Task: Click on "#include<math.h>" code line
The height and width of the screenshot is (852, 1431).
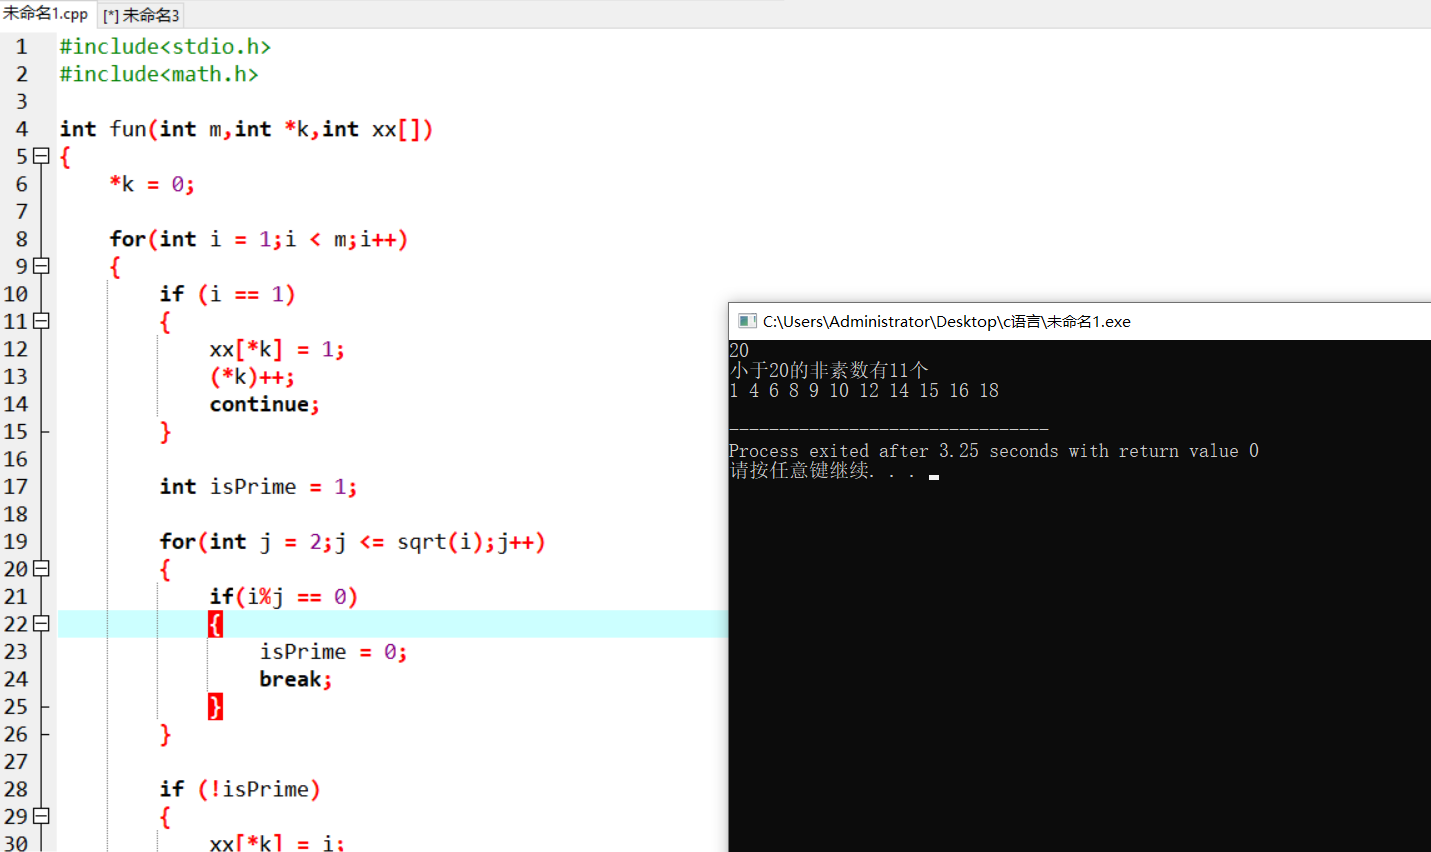Action: click(x=159, y=74)
